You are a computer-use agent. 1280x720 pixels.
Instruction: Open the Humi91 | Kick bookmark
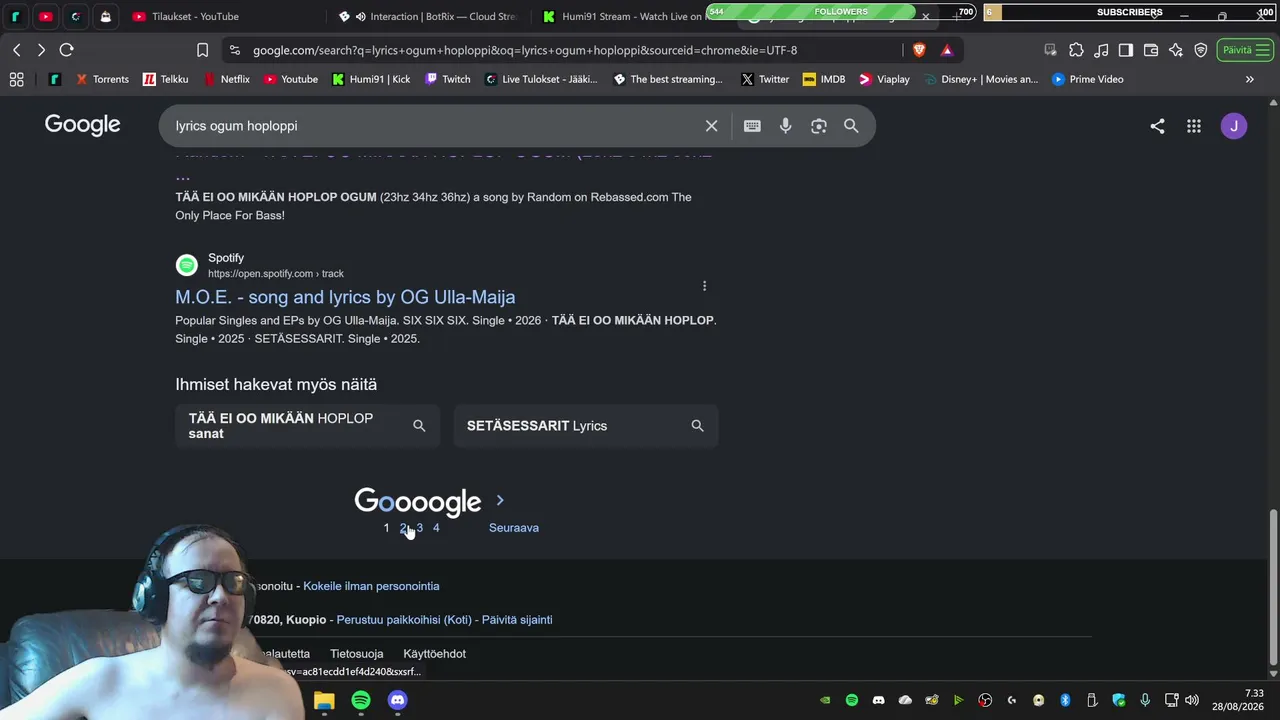click(x=371, y=79)
